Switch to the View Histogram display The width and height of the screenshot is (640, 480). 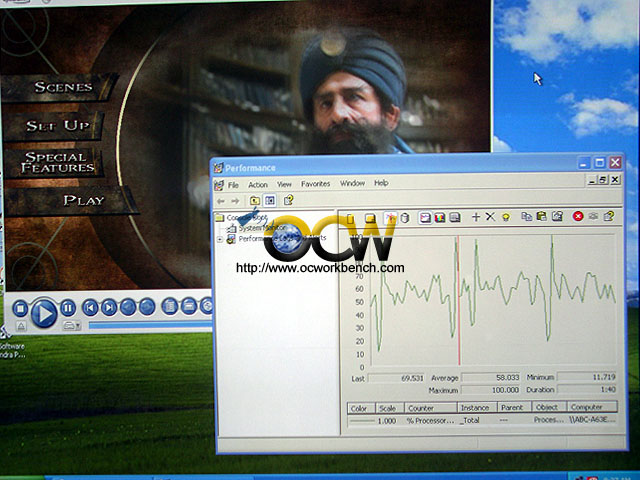click(440, 218)
